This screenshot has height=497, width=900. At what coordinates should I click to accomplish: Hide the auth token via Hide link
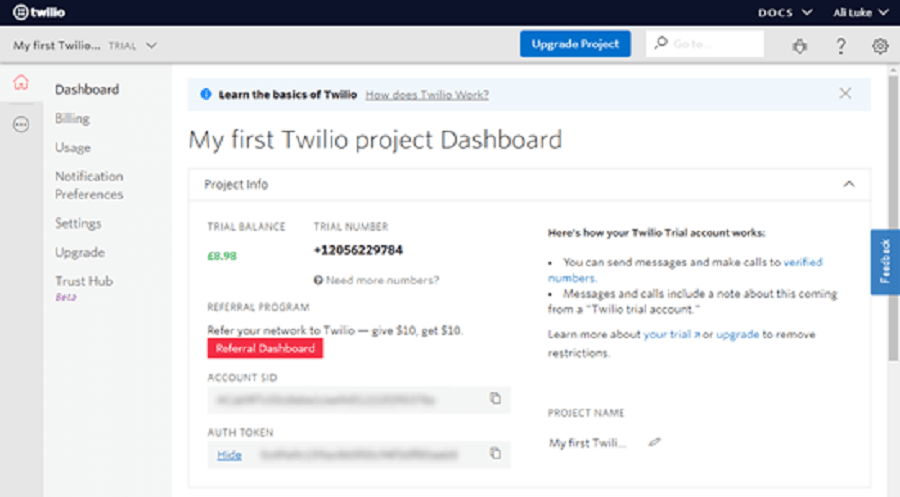point(229,455)
